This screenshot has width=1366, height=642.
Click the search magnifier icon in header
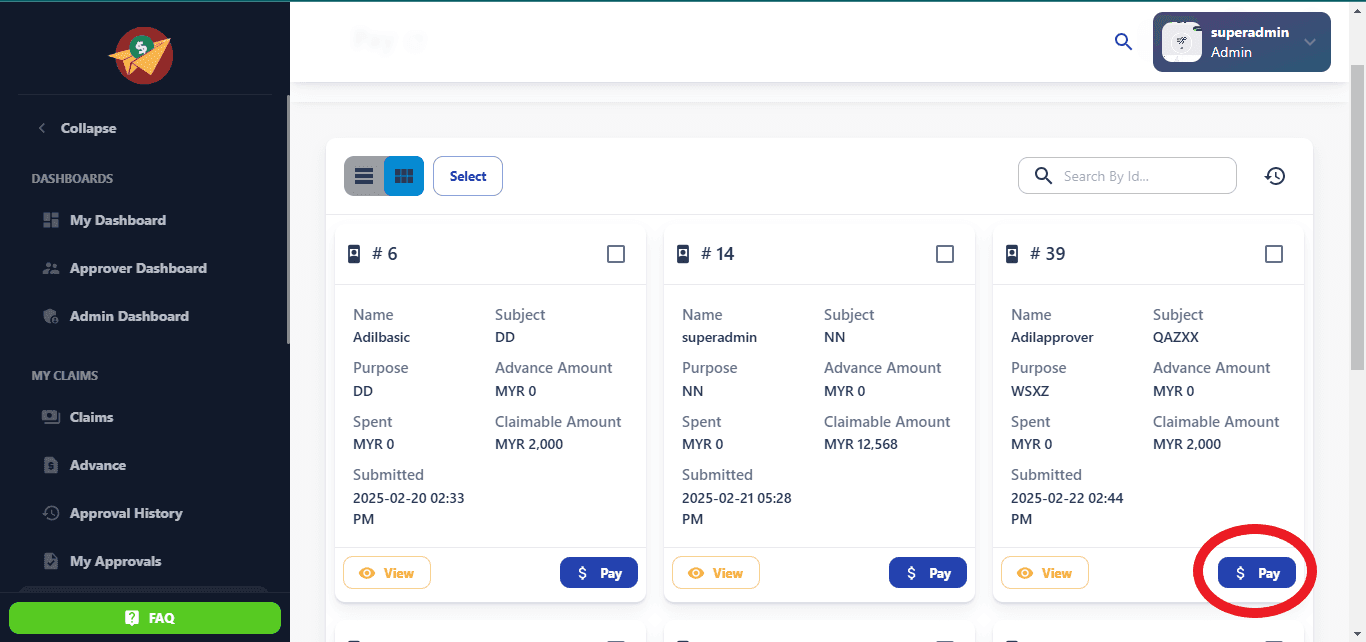[1123, 41]
